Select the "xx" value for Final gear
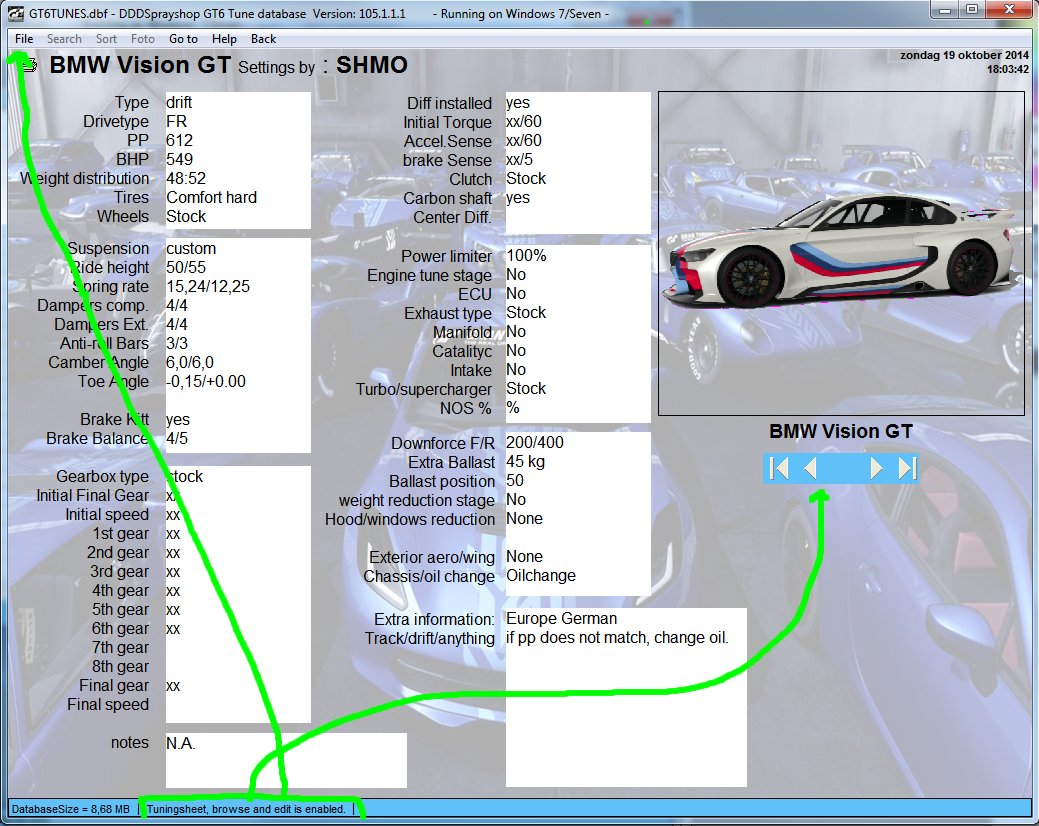The height and width of the screenshot is (826, 1039). pos(173,686)
